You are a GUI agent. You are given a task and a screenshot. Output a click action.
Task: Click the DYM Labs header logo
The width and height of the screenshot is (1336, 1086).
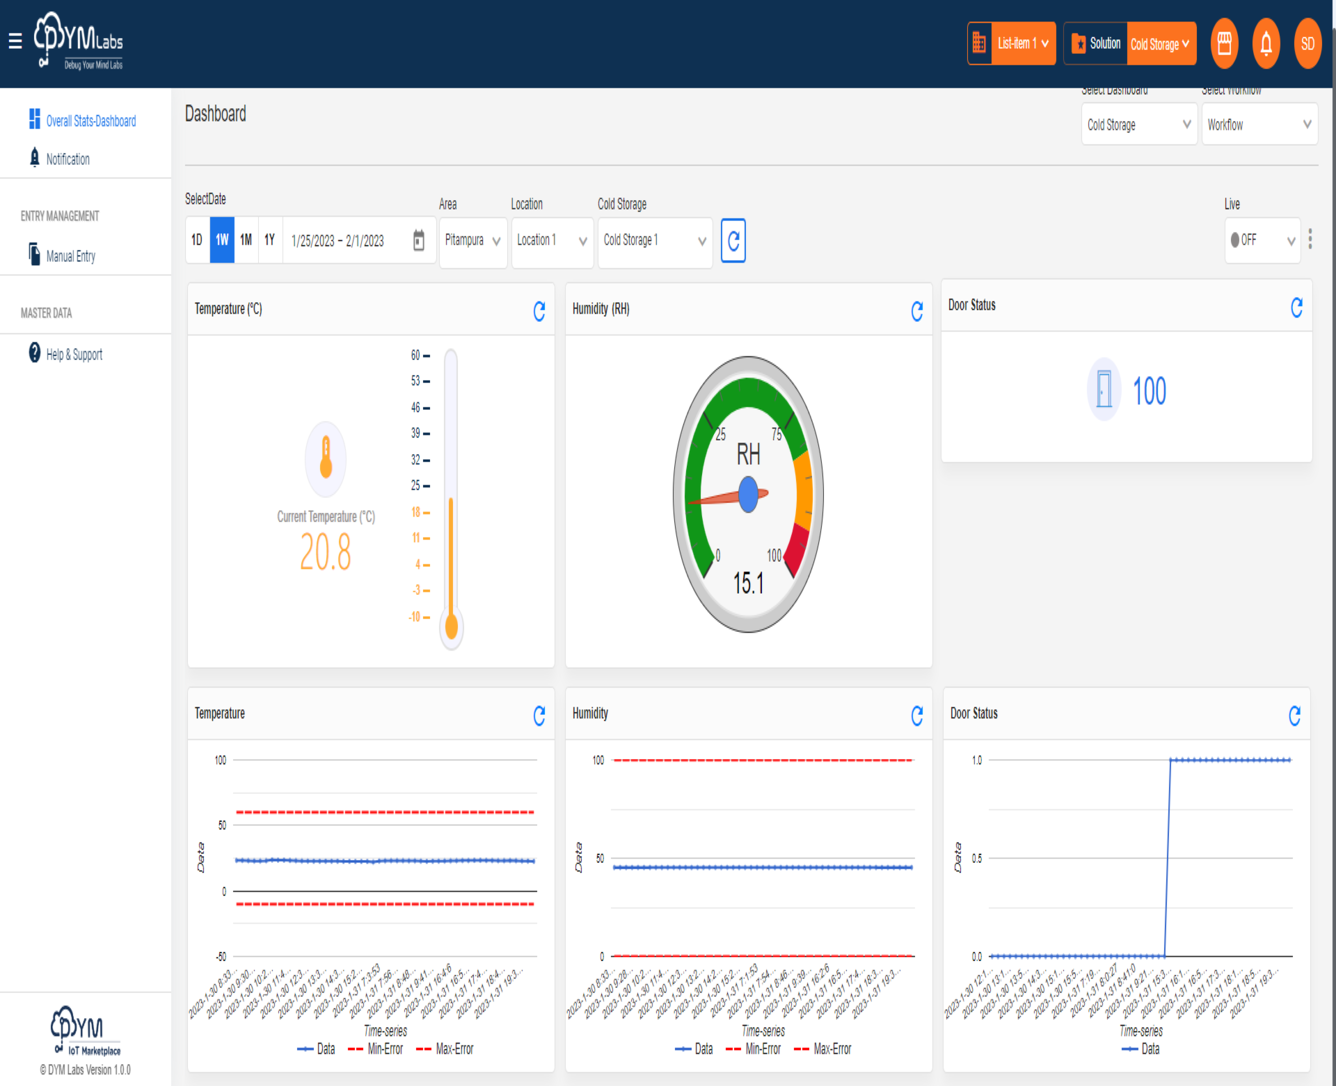click(x=78, y=41)
